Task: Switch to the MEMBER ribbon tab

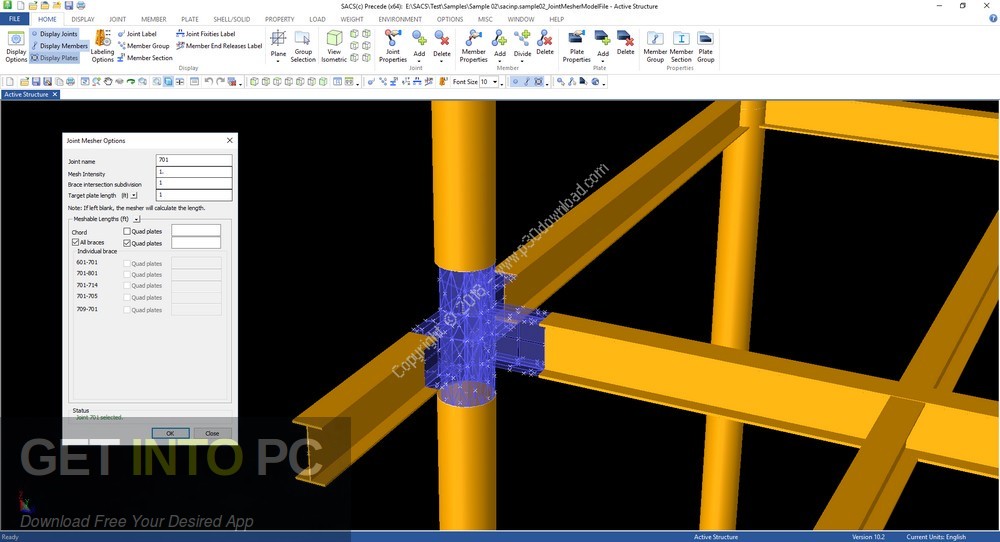Action: [154, 19]
